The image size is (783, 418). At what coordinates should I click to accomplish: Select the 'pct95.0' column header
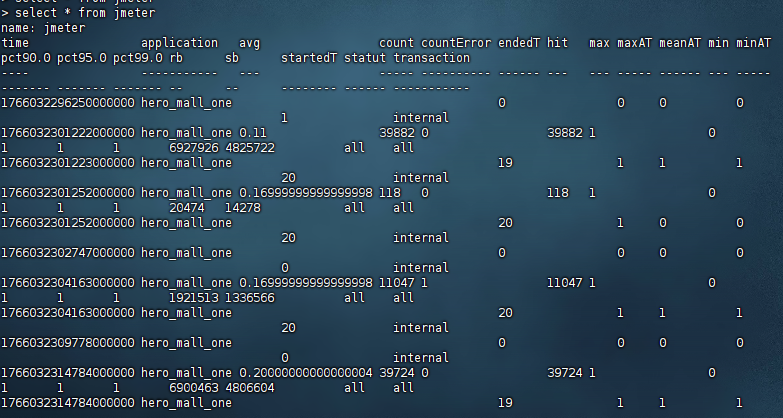81,58
